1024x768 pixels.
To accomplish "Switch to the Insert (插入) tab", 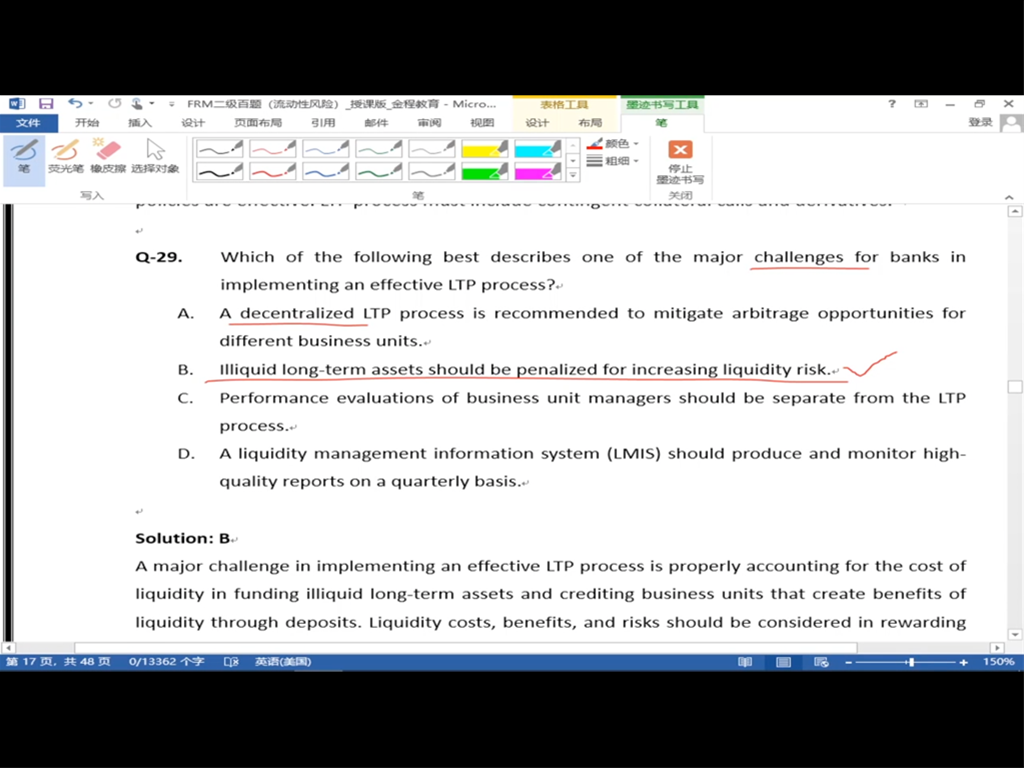I will coord(140,123).
